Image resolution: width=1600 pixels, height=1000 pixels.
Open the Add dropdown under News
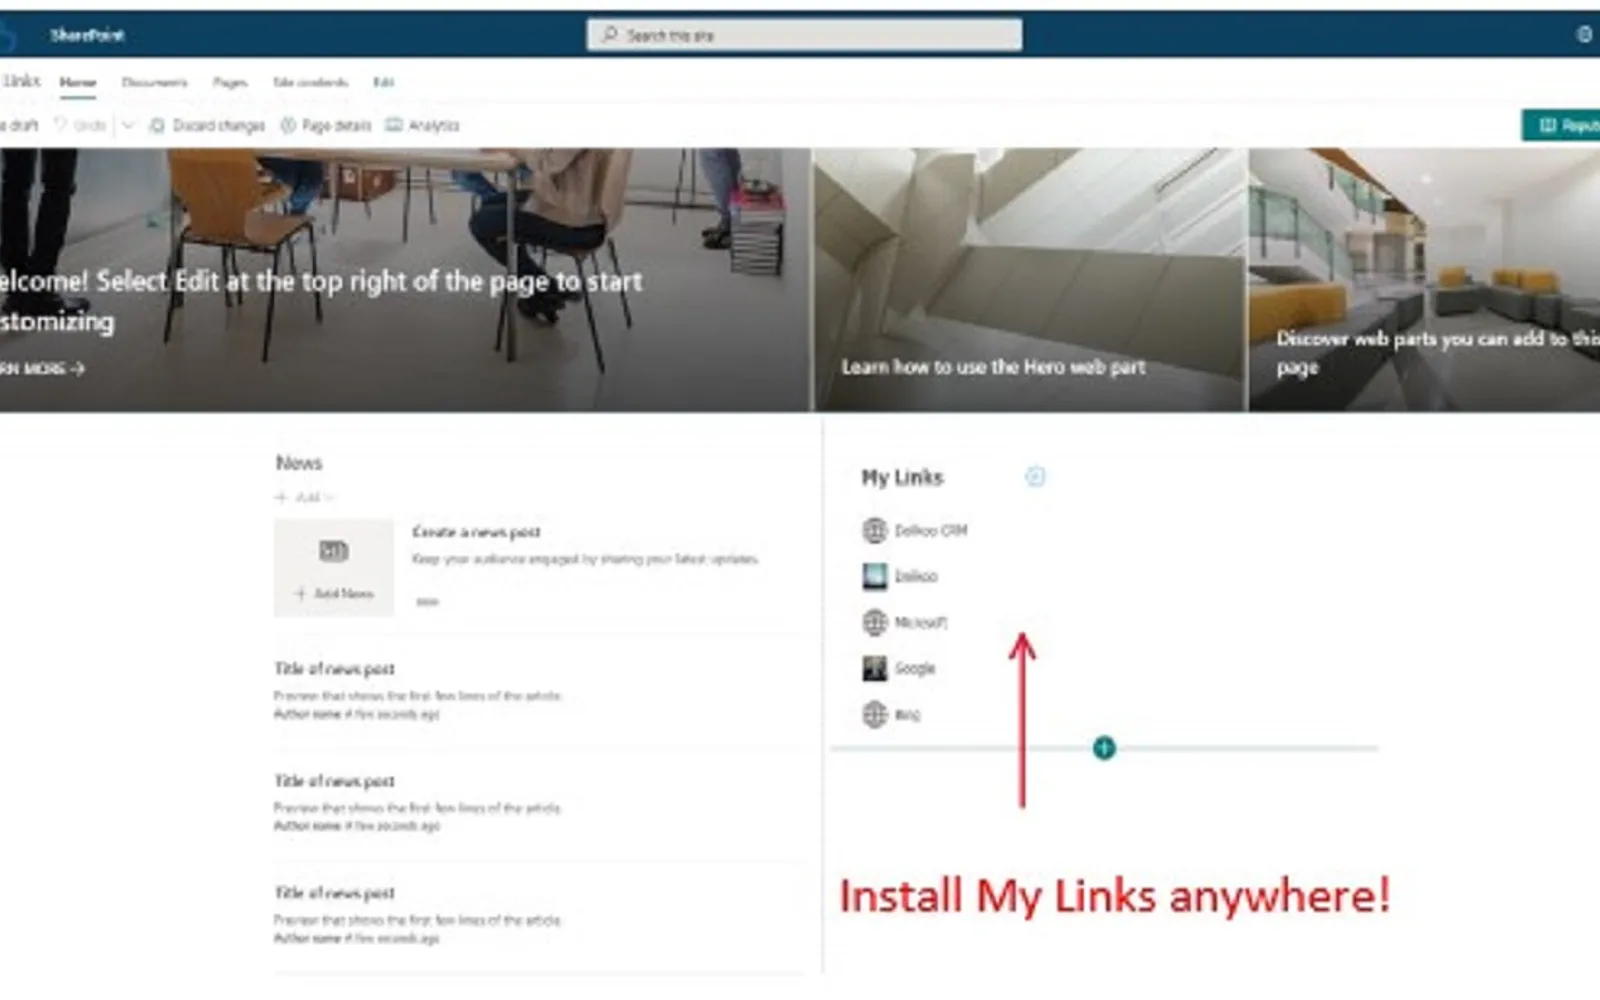click(x=305, y=497)
